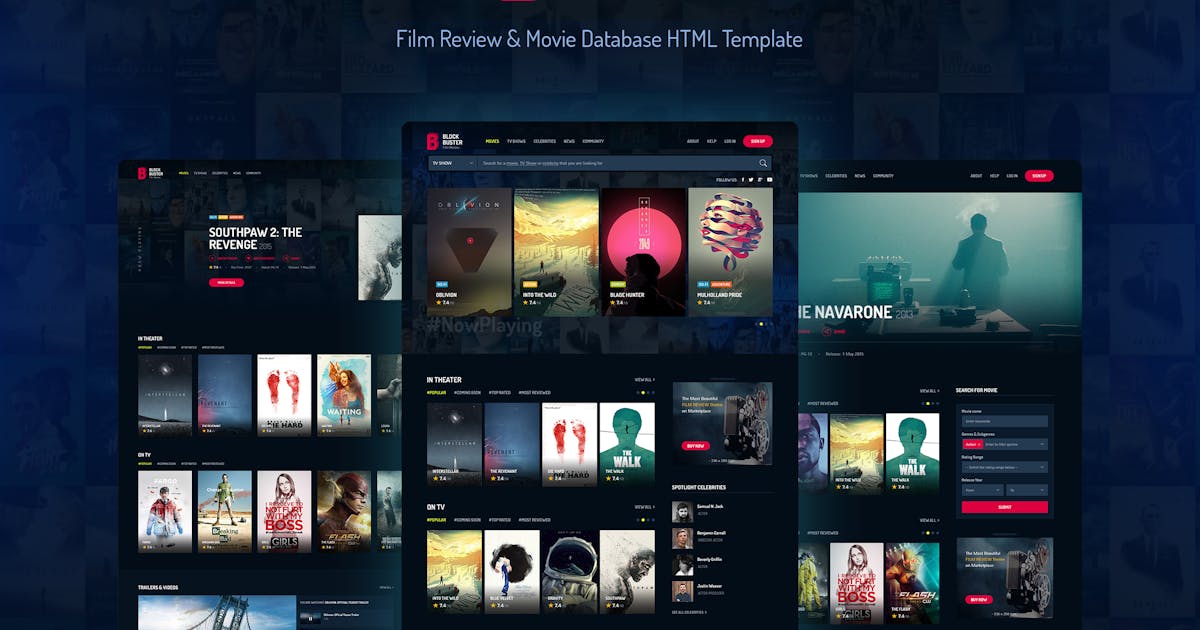Viewport: 1200px width, 630px height.
Task: Open Waiting poster in left window In Theater
Action: coord(344,395)
